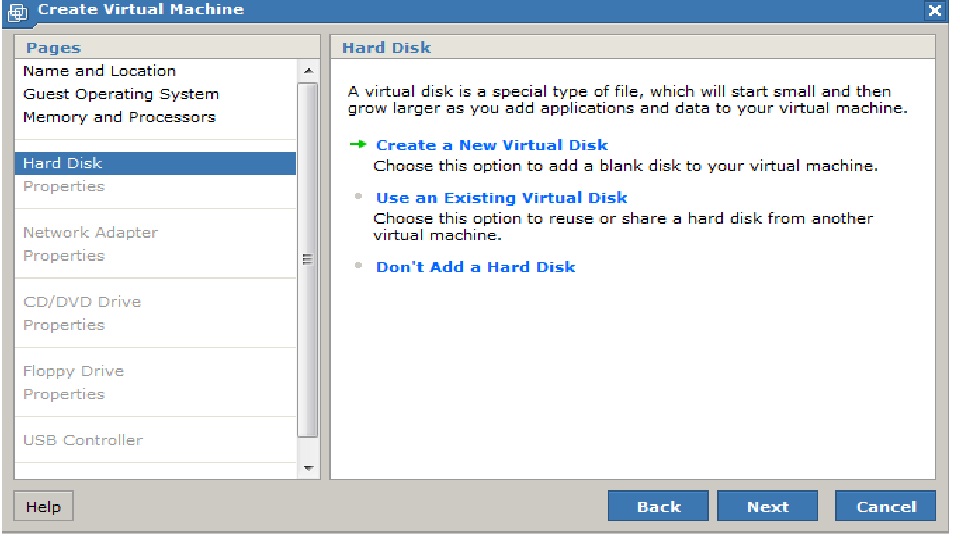
Task: Choose Create a New Virtual Disk
Action: click(x=491, y=145)
